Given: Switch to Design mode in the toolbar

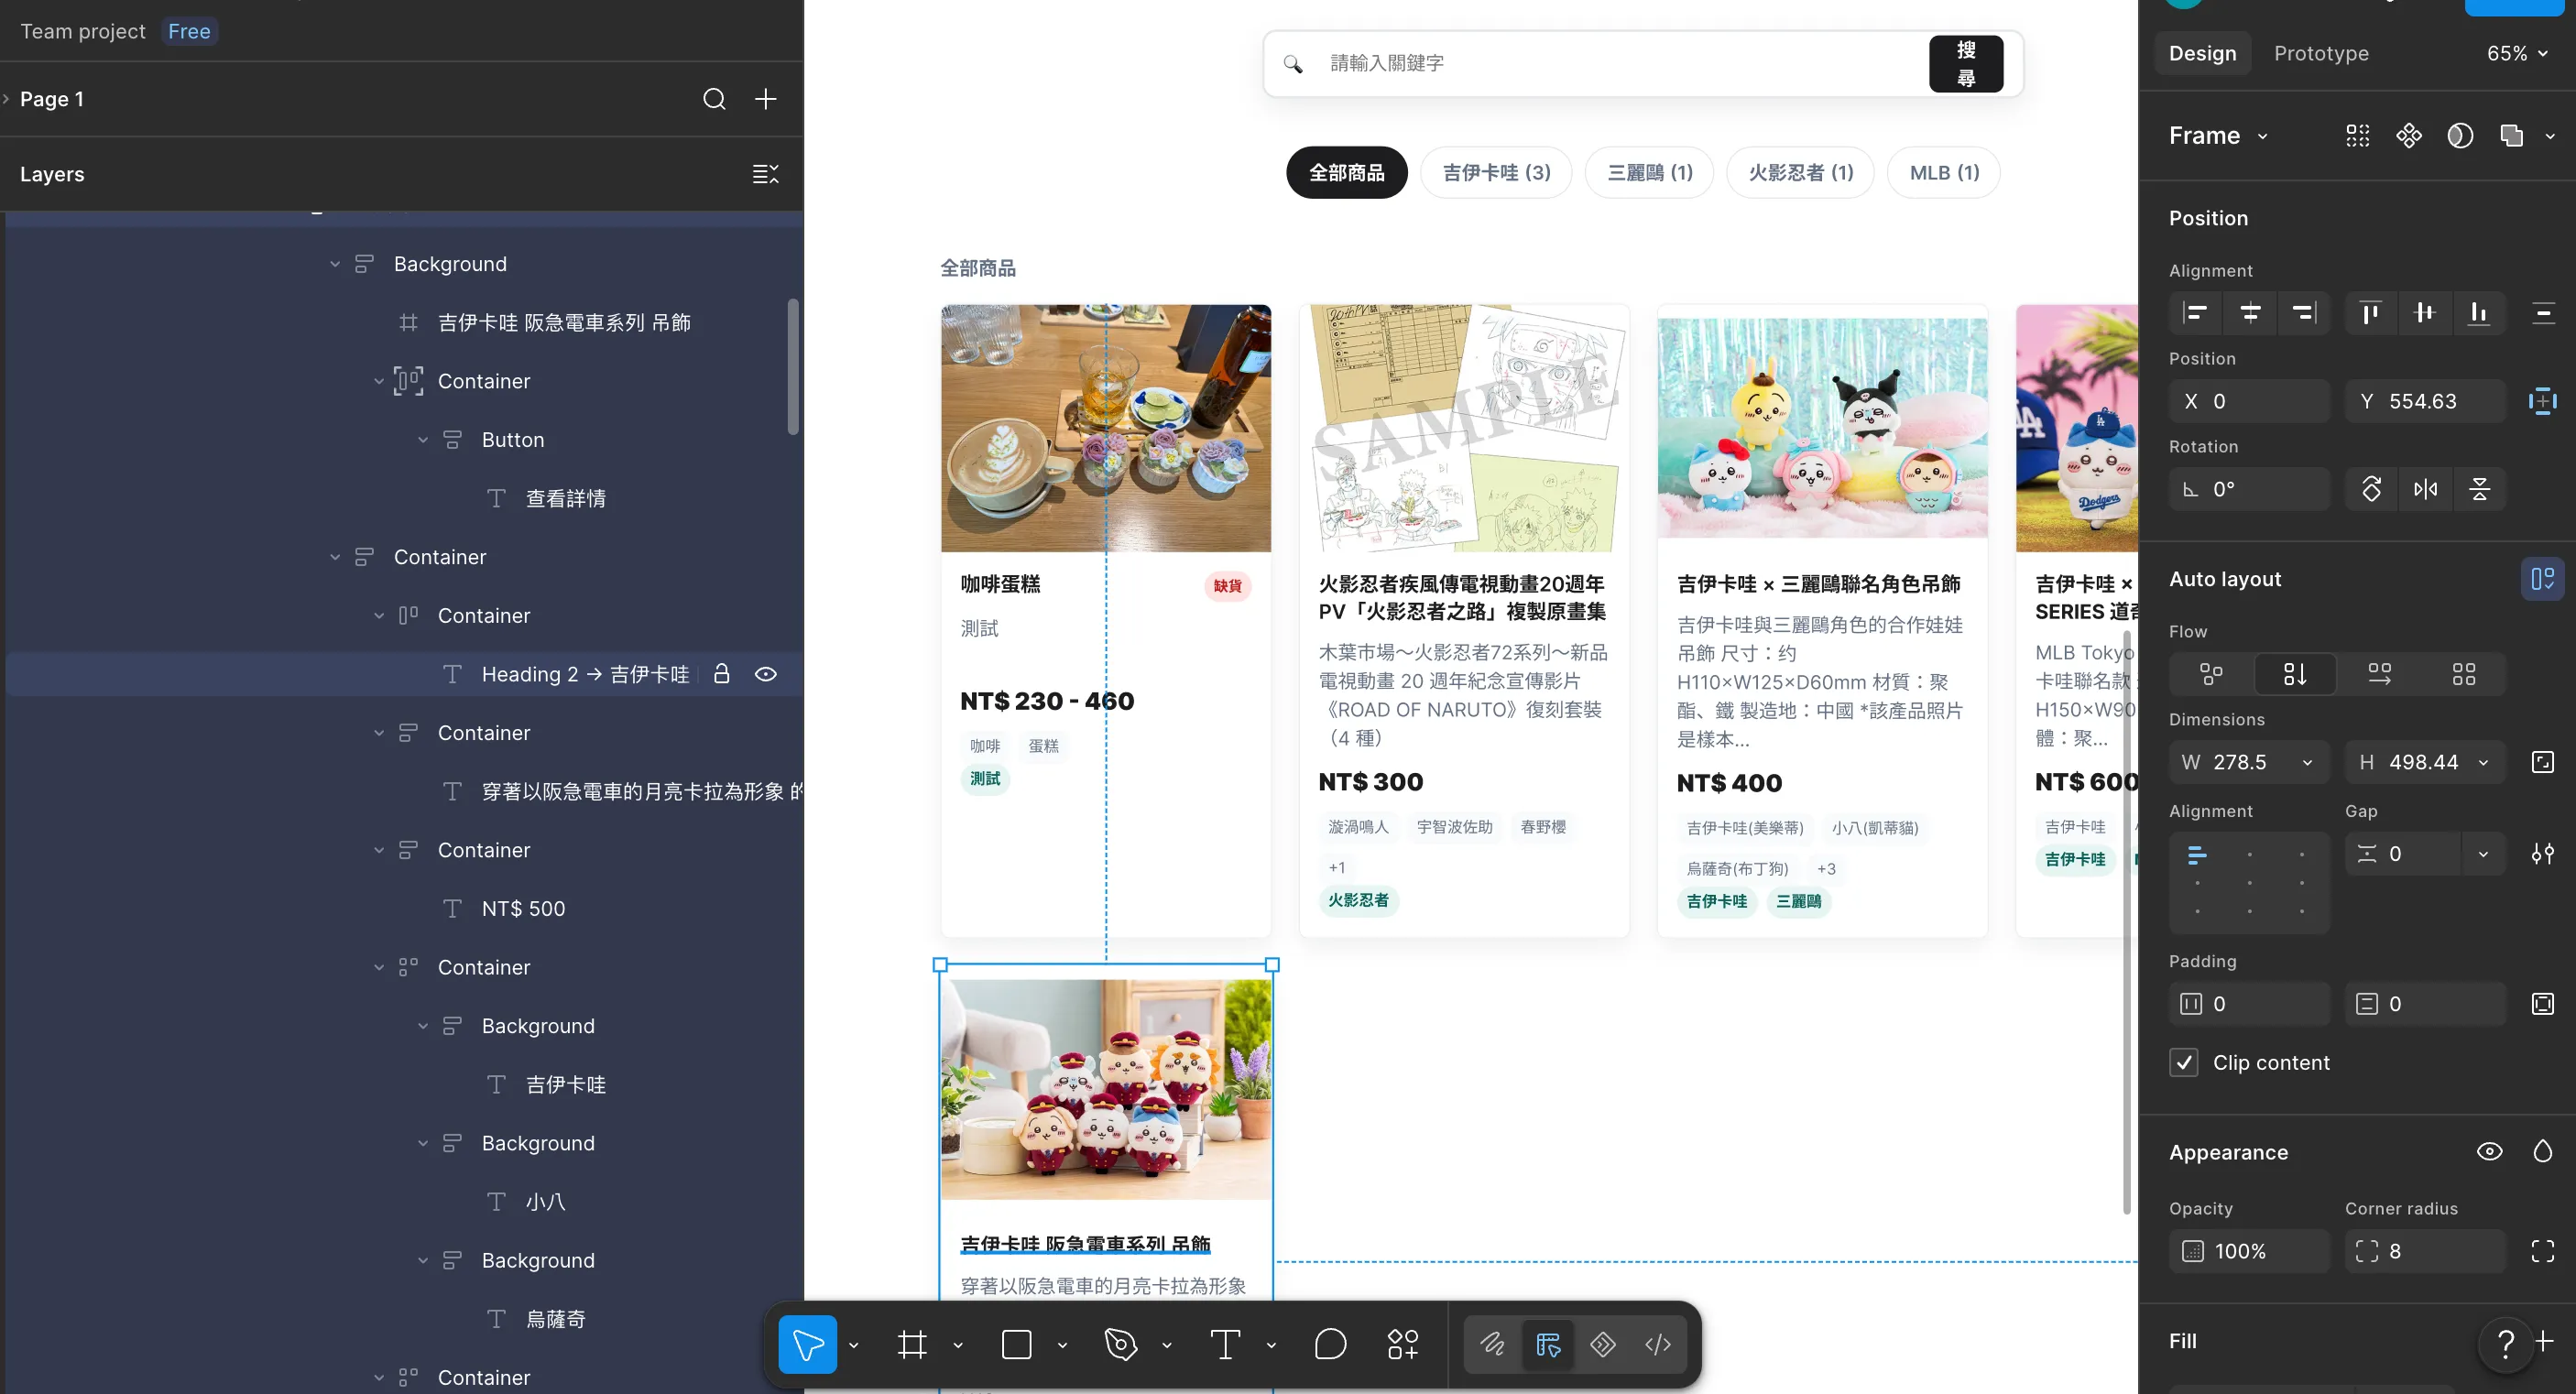Looking at the screenshot, I should pos(1548,1344).
